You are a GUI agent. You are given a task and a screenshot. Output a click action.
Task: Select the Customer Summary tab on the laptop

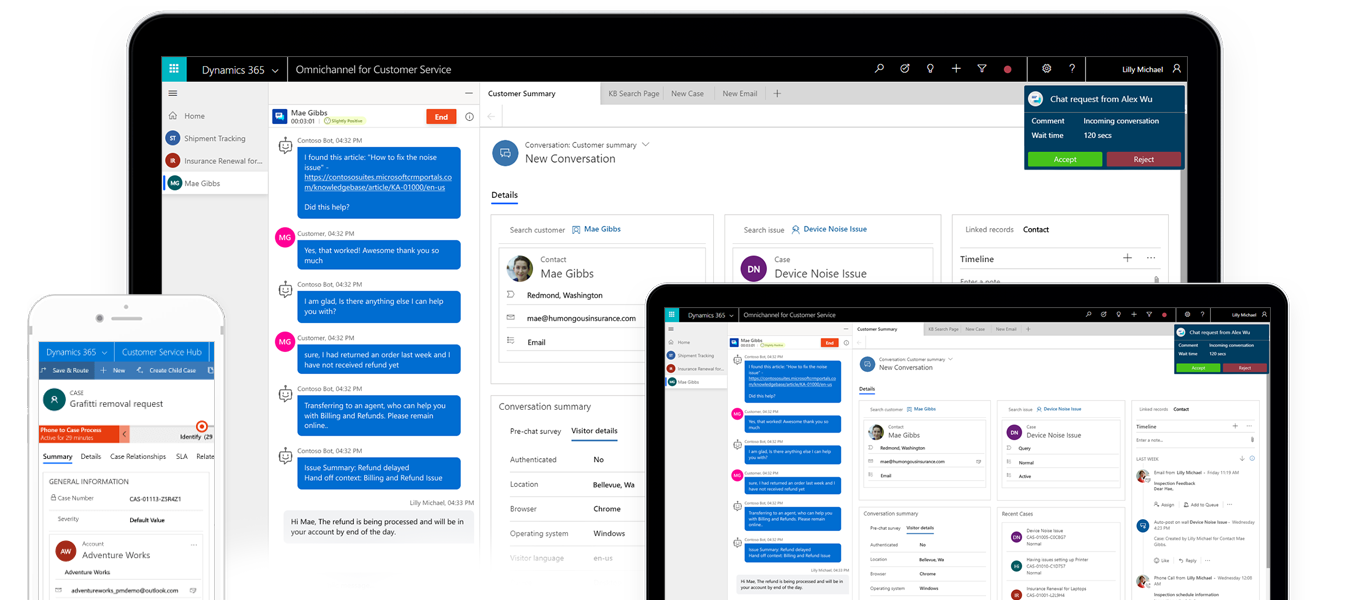pyautogui.click(x=521, y=93)
